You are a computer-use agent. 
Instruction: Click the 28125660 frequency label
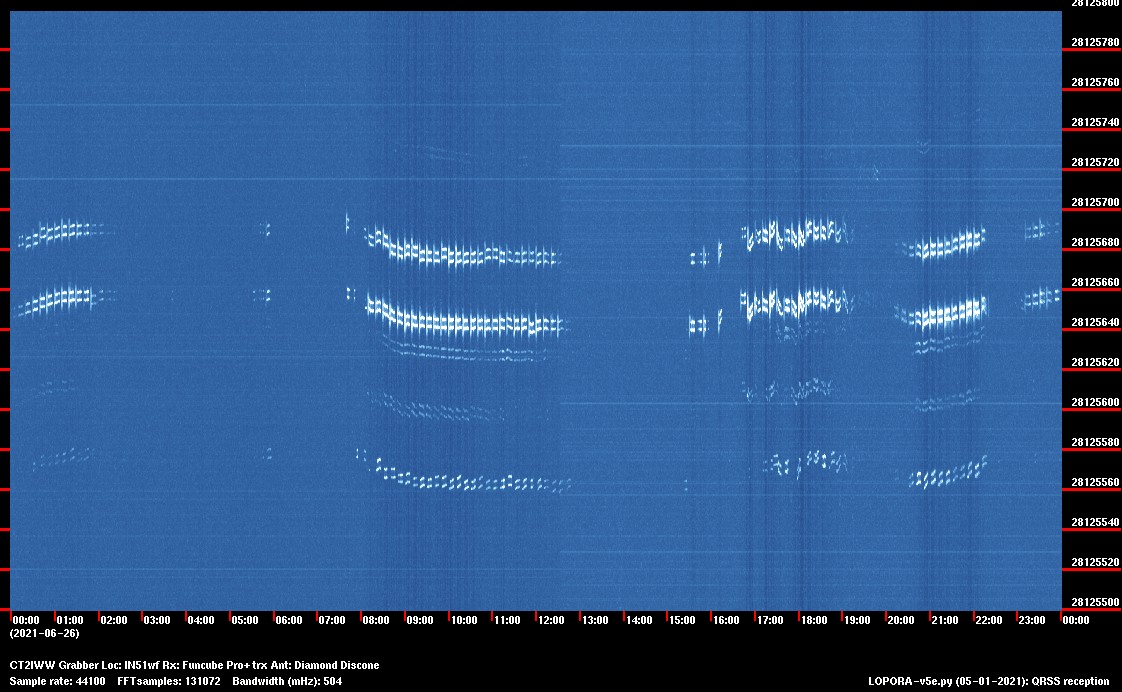point(1095,283)
